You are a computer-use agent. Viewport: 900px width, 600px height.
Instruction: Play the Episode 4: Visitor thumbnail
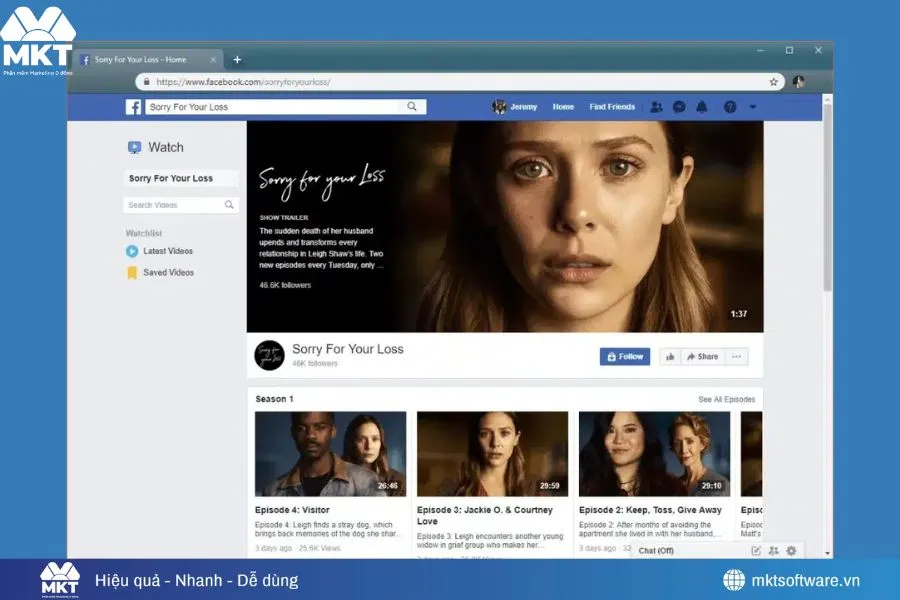coord(329,452)
